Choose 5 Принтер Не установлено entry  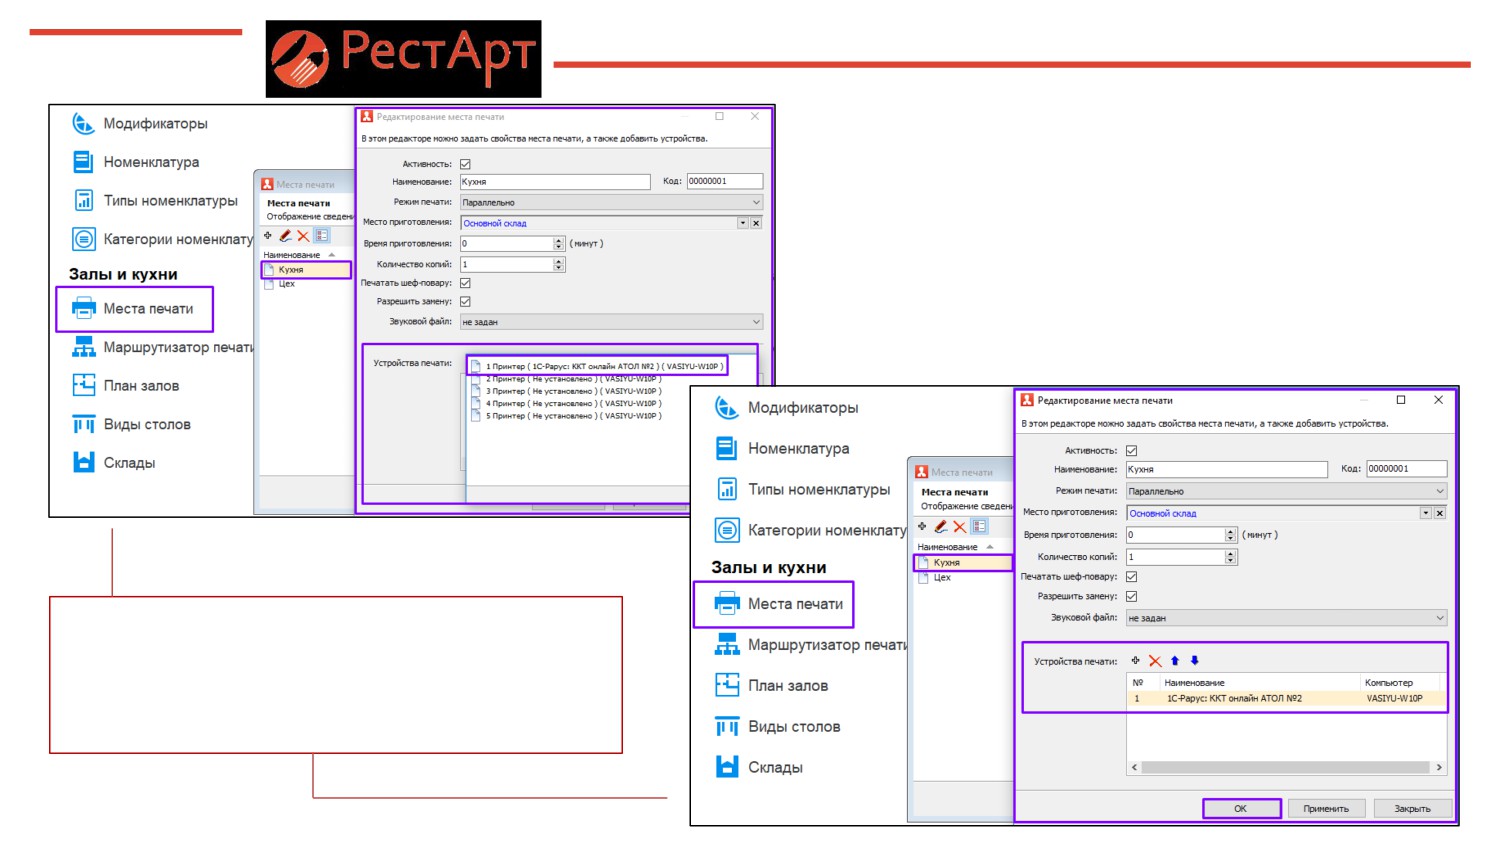coord(567,416)
